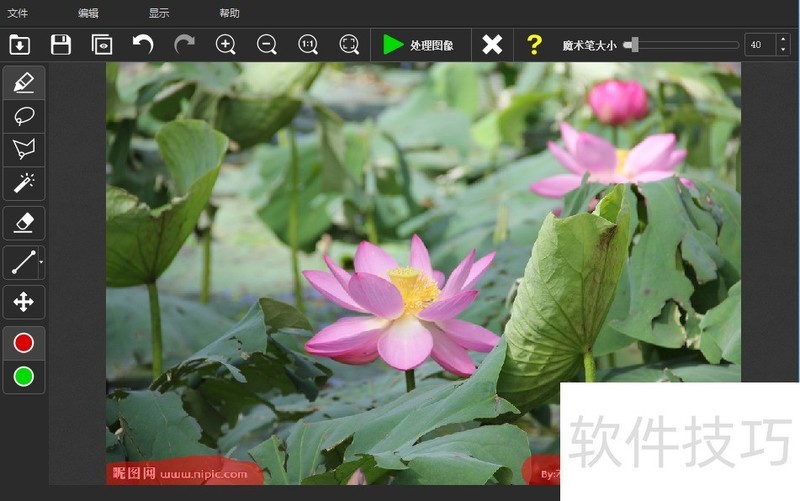Image resolution: width=800 pixels, height=501 pixels.
Task: Open the 编辑 menu
Action: [x=88, y=13]
